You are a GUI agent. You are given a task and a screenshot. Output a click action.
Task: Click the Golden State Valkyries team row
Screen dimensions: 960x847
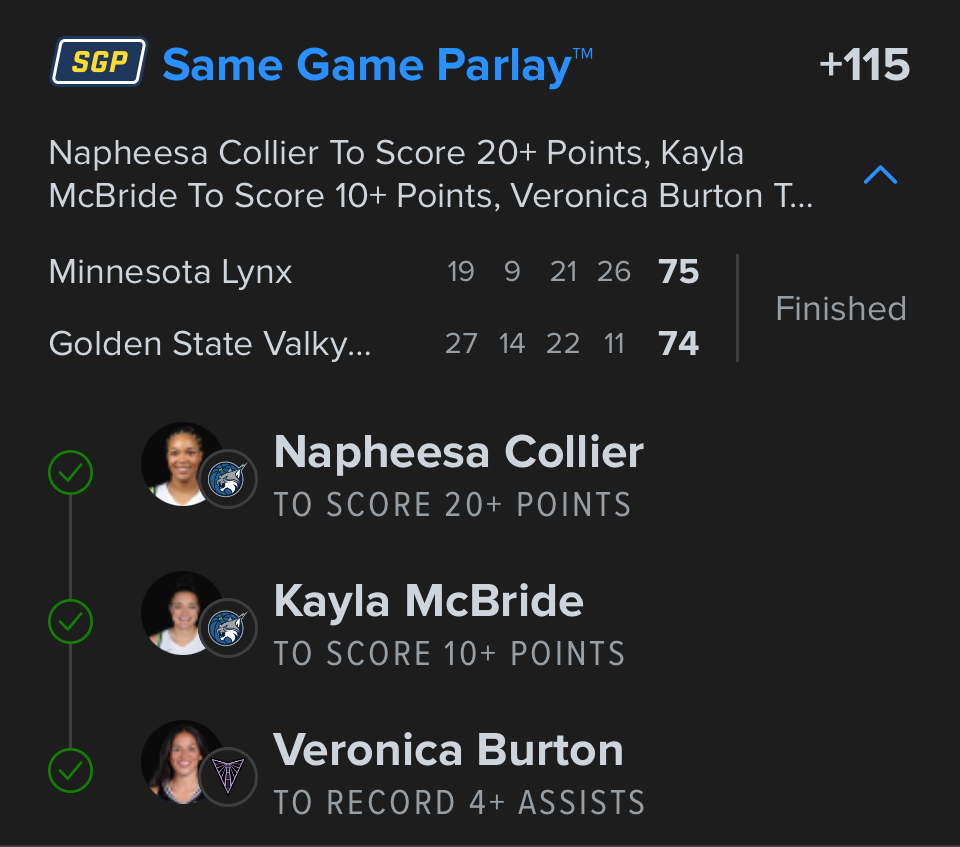(210, 344)
